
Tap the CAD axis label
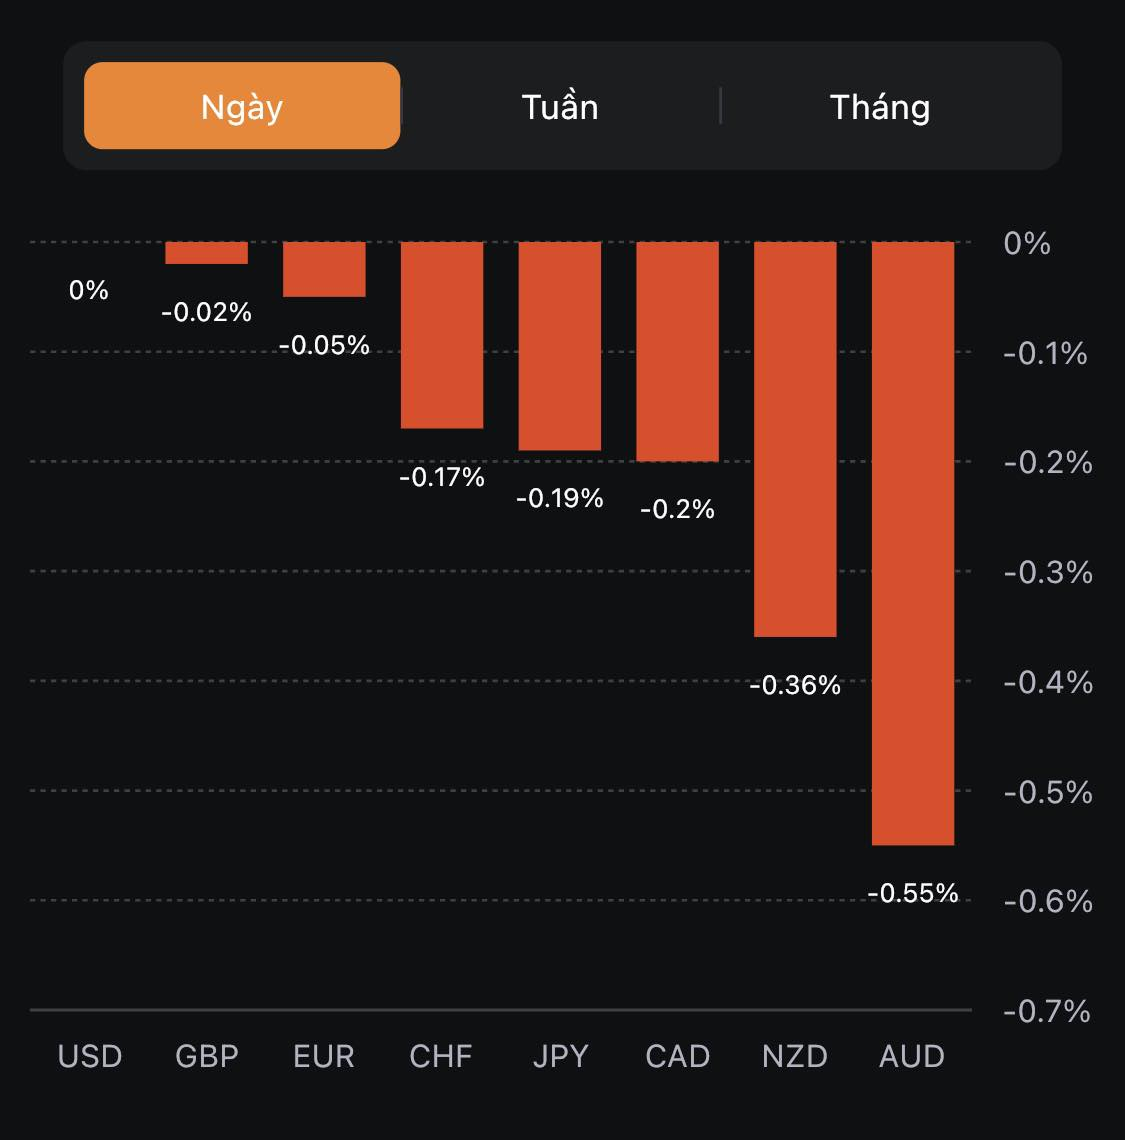678,1056
